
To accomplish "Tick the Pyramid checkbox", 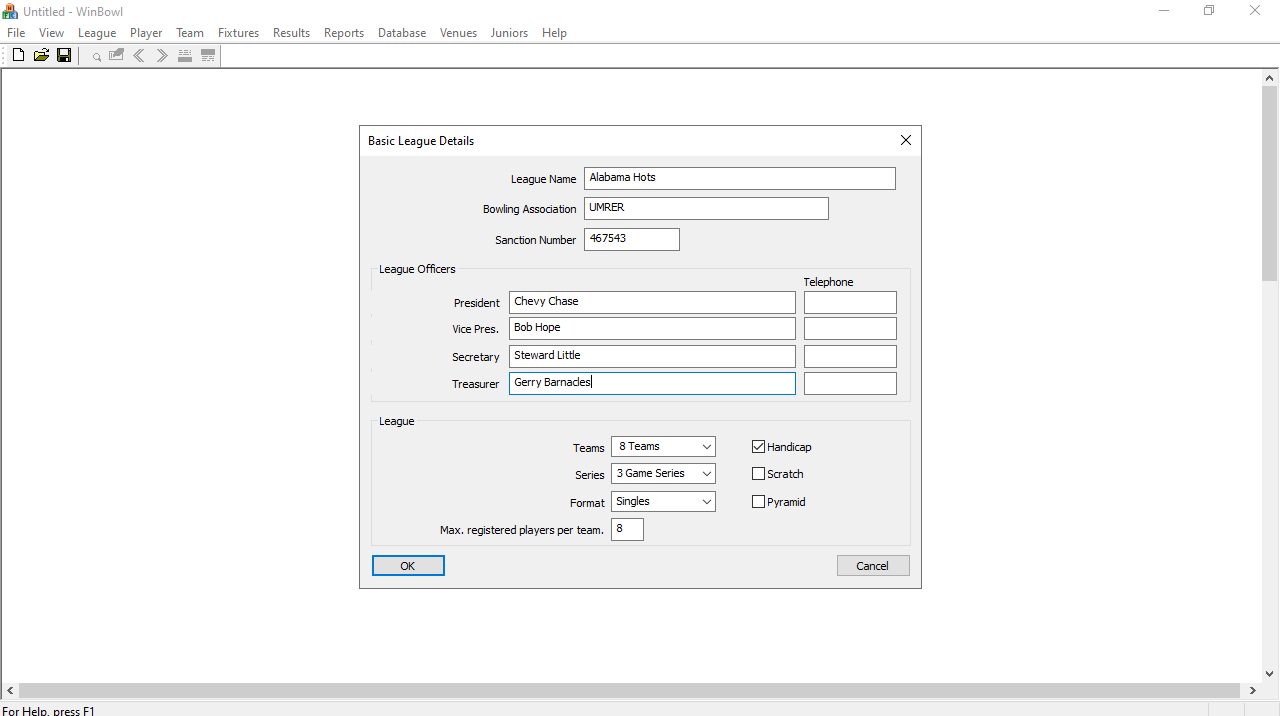I will click(758, 502).
